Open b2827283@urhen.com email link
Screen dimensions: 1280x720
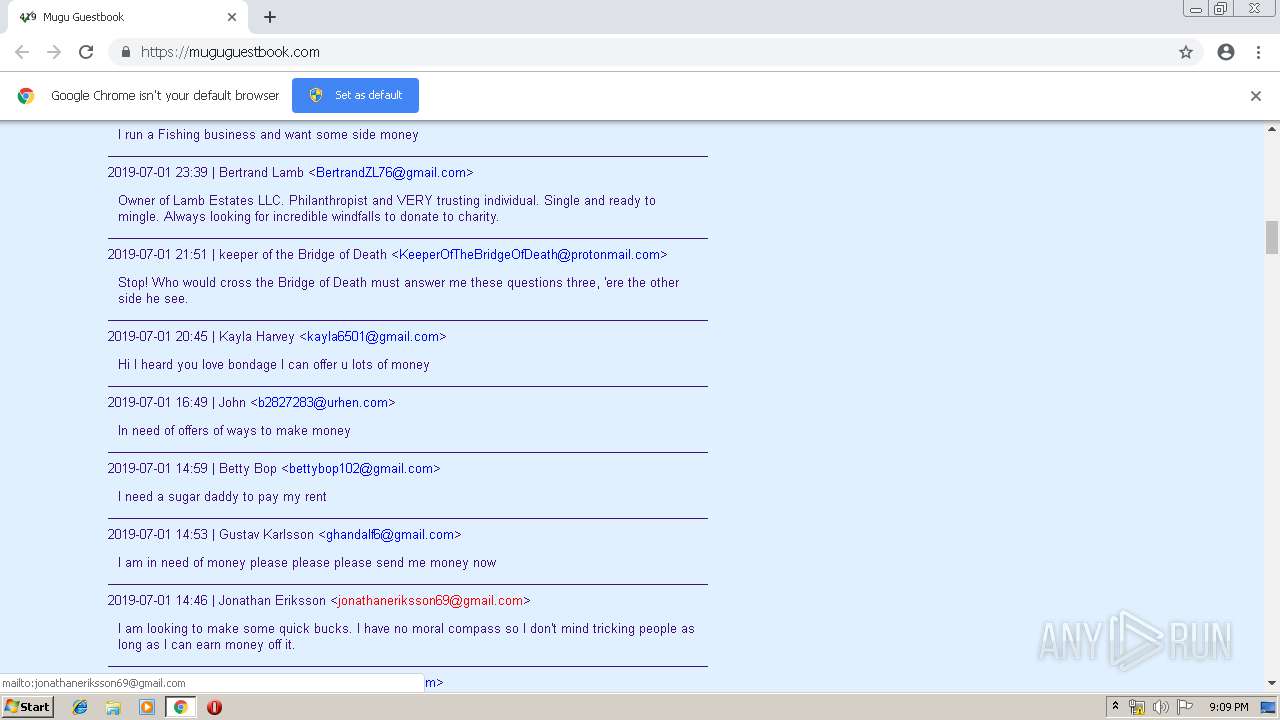323,402
